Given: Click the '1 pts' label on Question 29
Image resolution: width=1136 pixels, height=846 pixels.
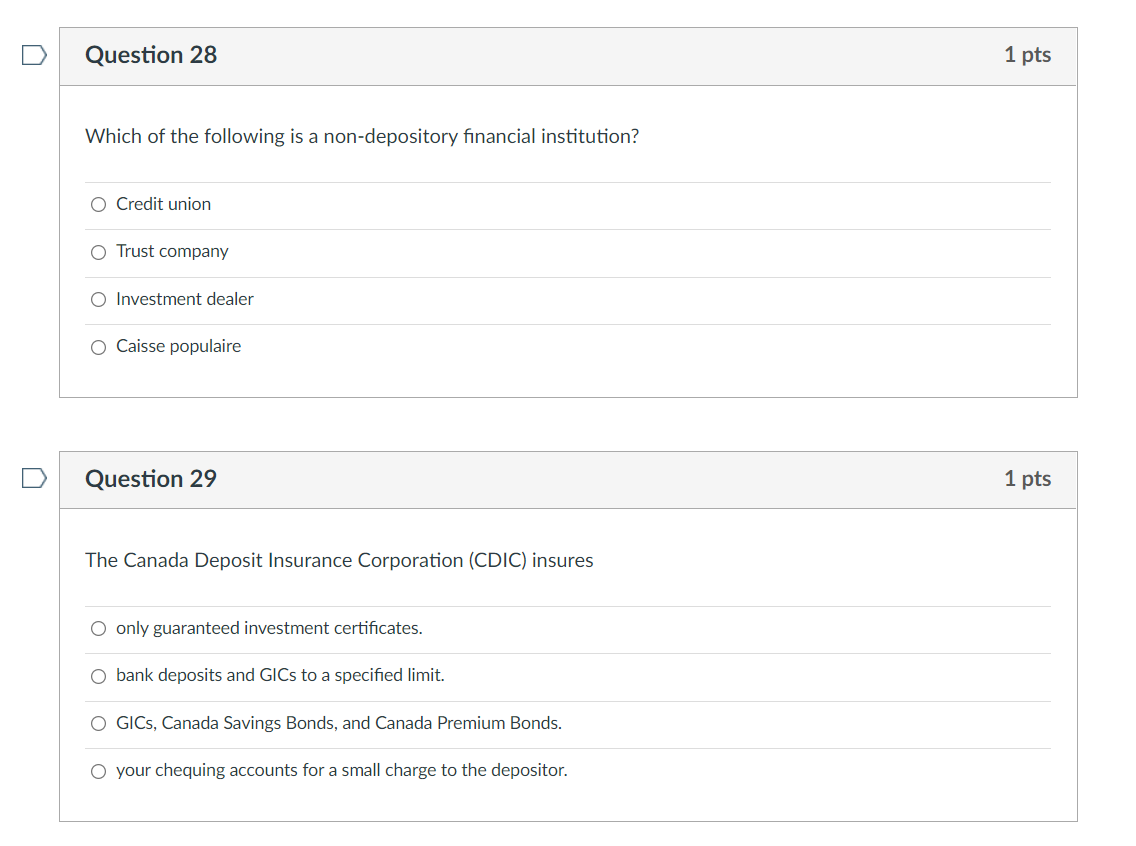Looking at the screenshot, I should pos(1027,479).
